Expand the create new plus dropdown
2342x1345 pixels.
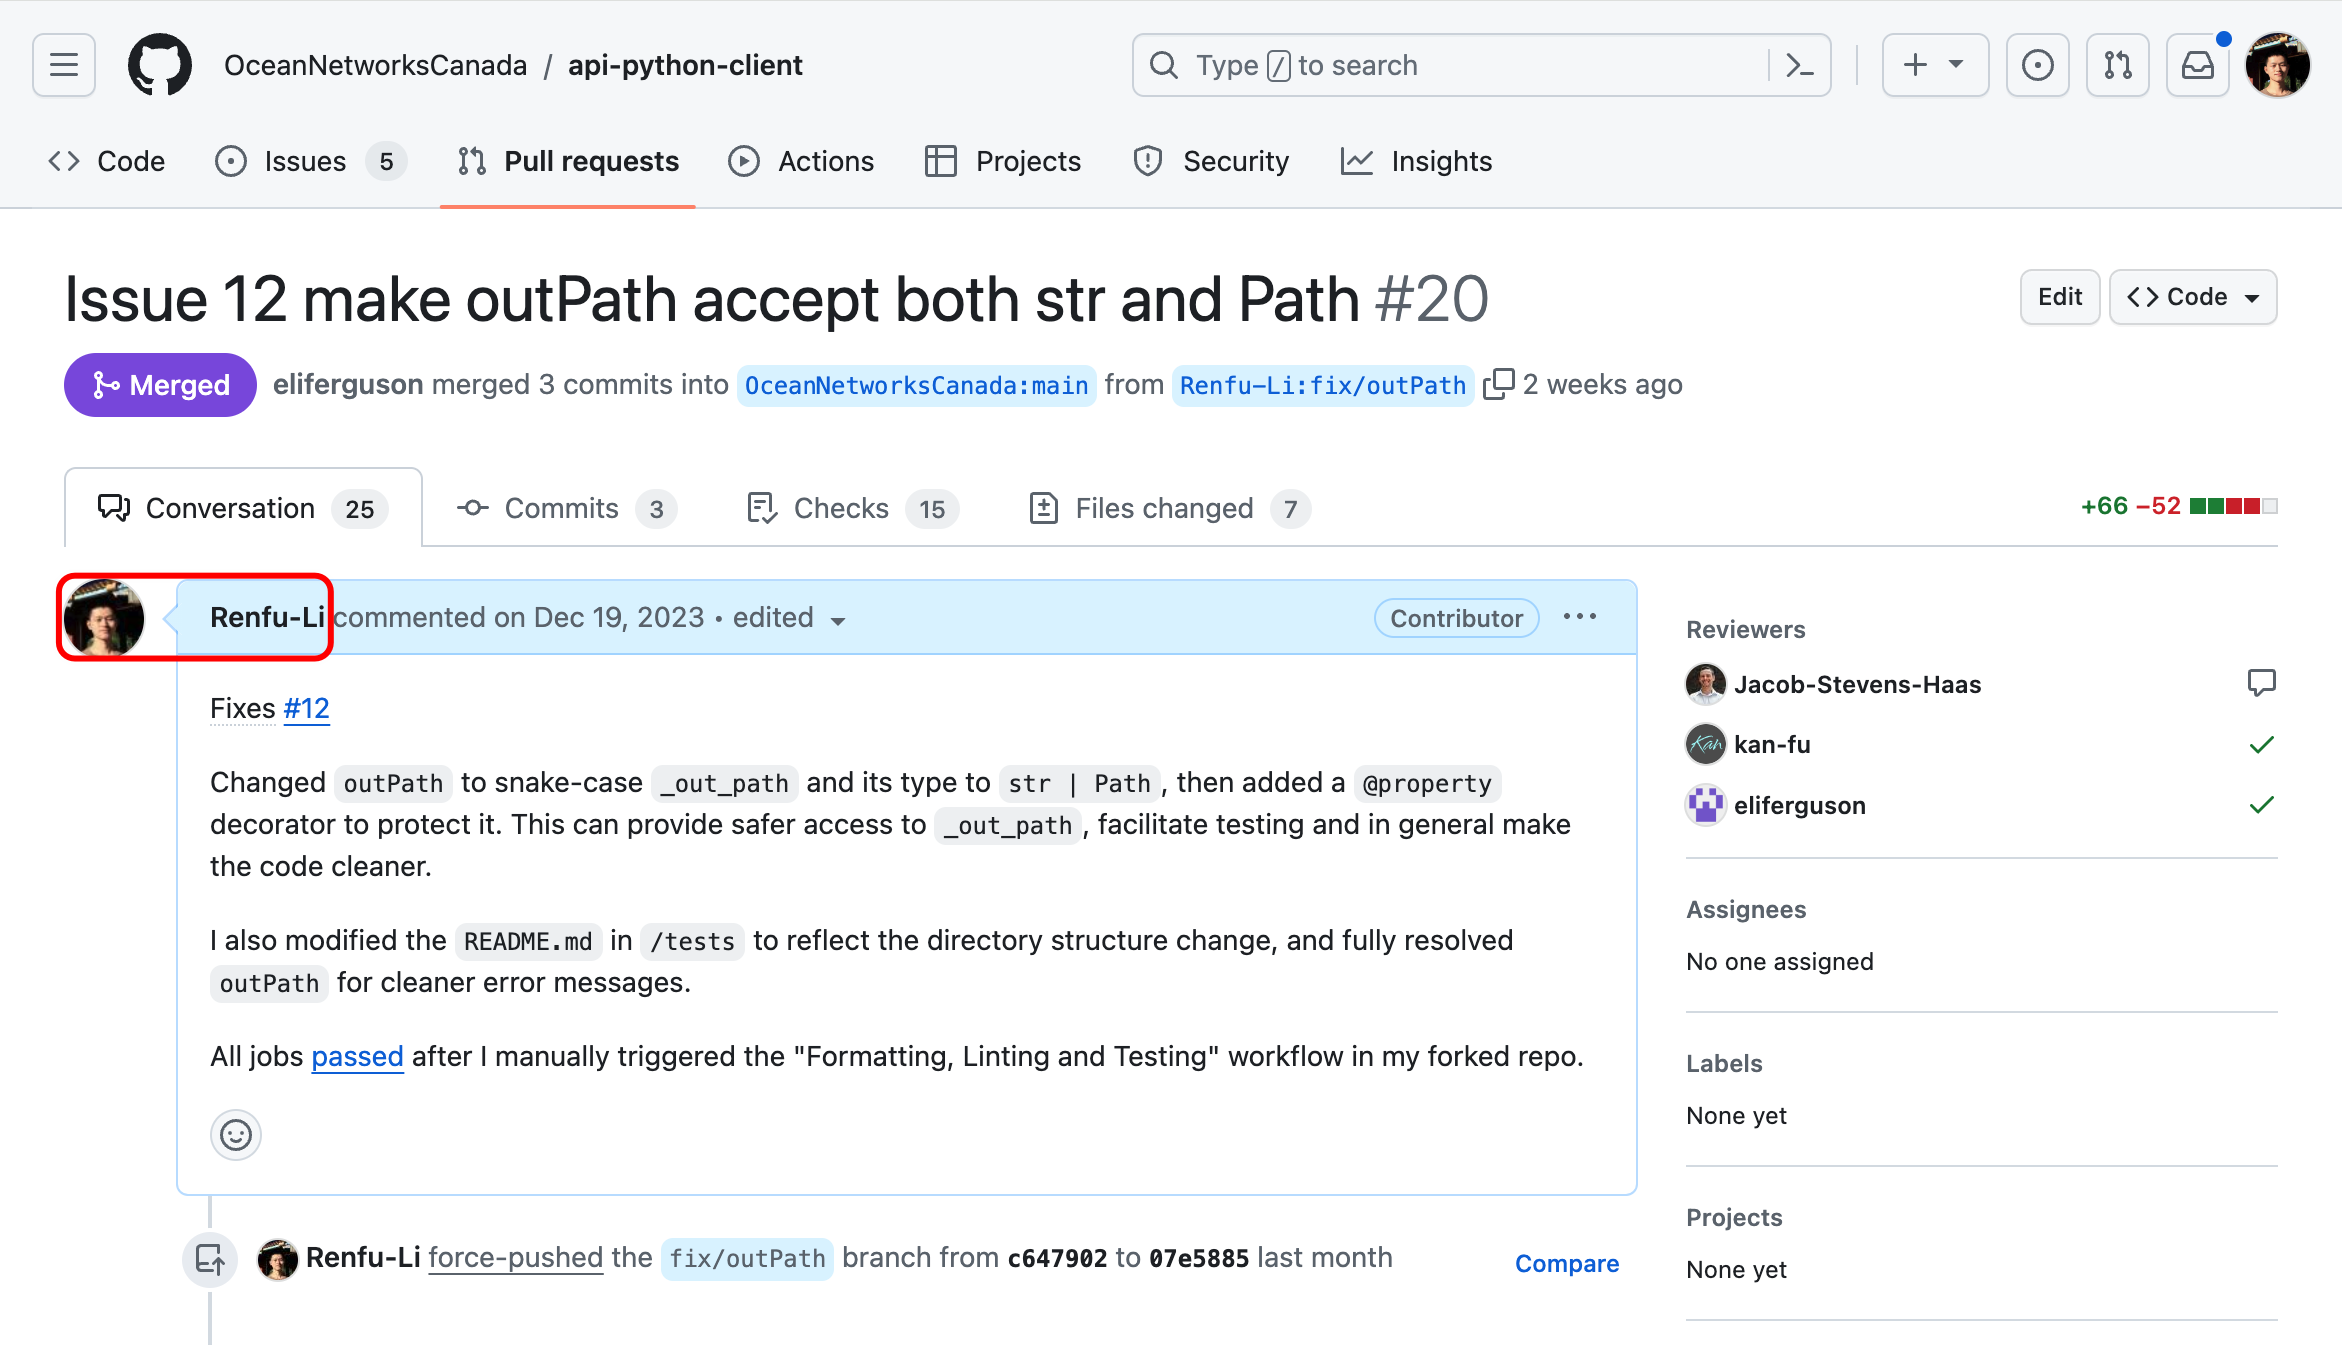pos(1934,65)
